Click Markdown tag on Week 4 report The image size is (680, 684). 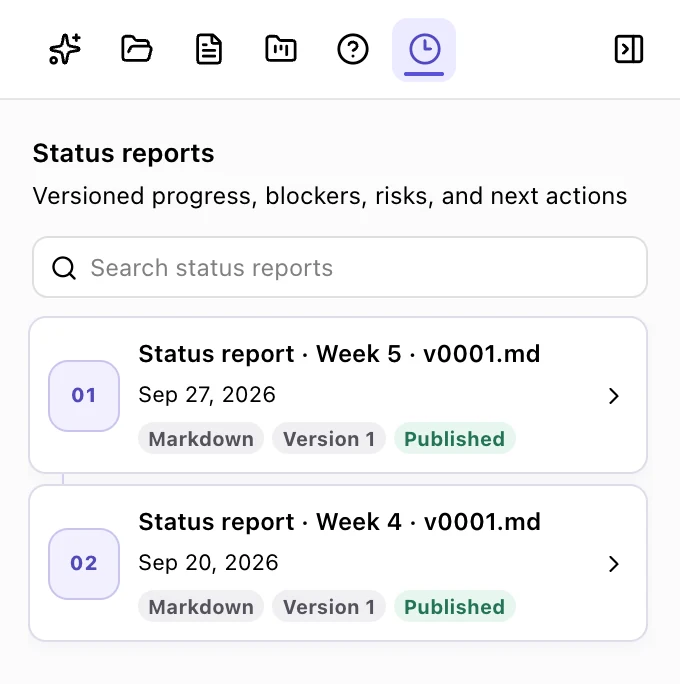coord(201,606)
